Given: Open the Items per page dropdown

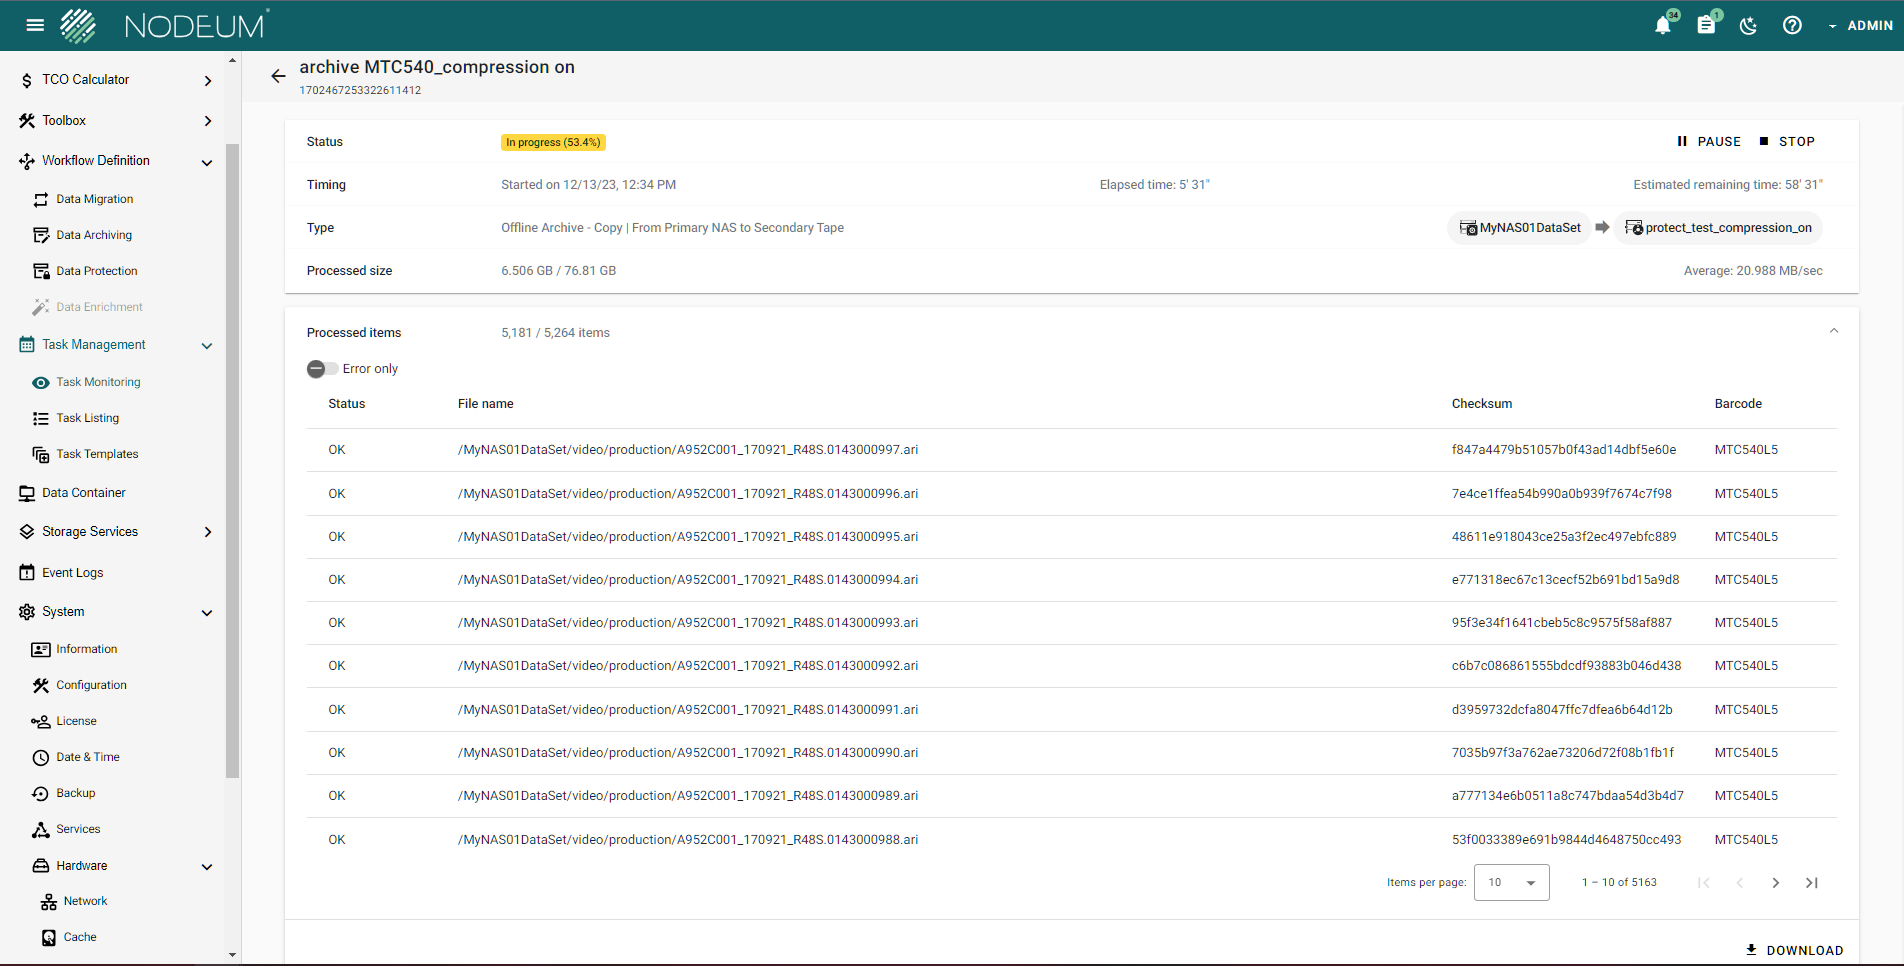Looking at the screenshot, I should tap(1511, 883).
